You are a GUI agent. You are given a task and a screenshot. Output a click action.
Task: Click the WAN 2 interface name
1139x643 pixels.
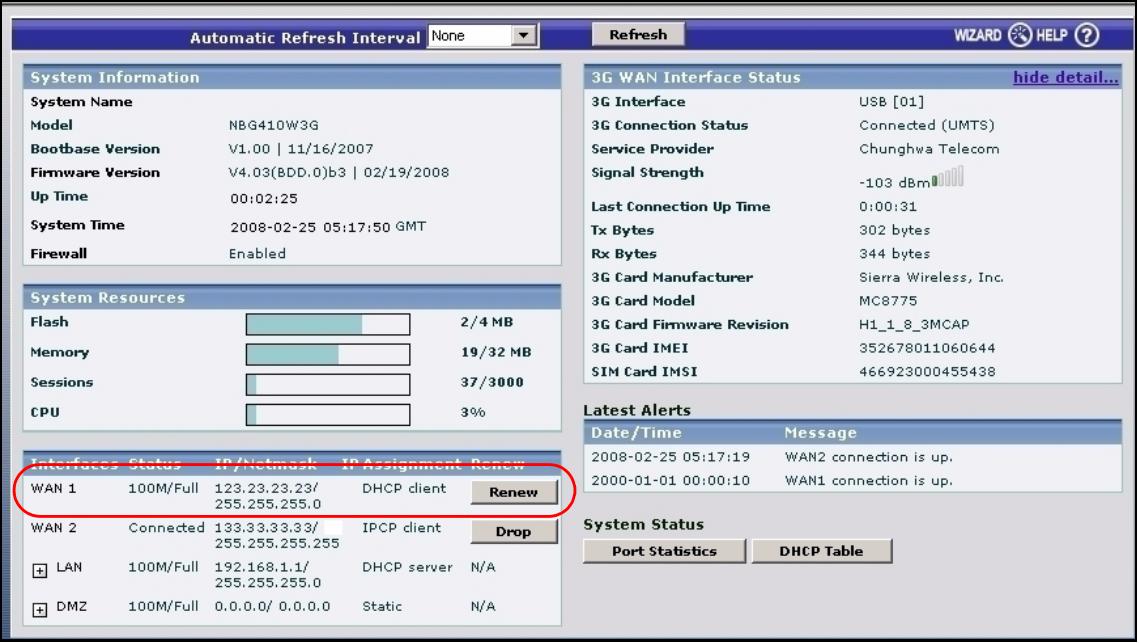pos(54,527)
